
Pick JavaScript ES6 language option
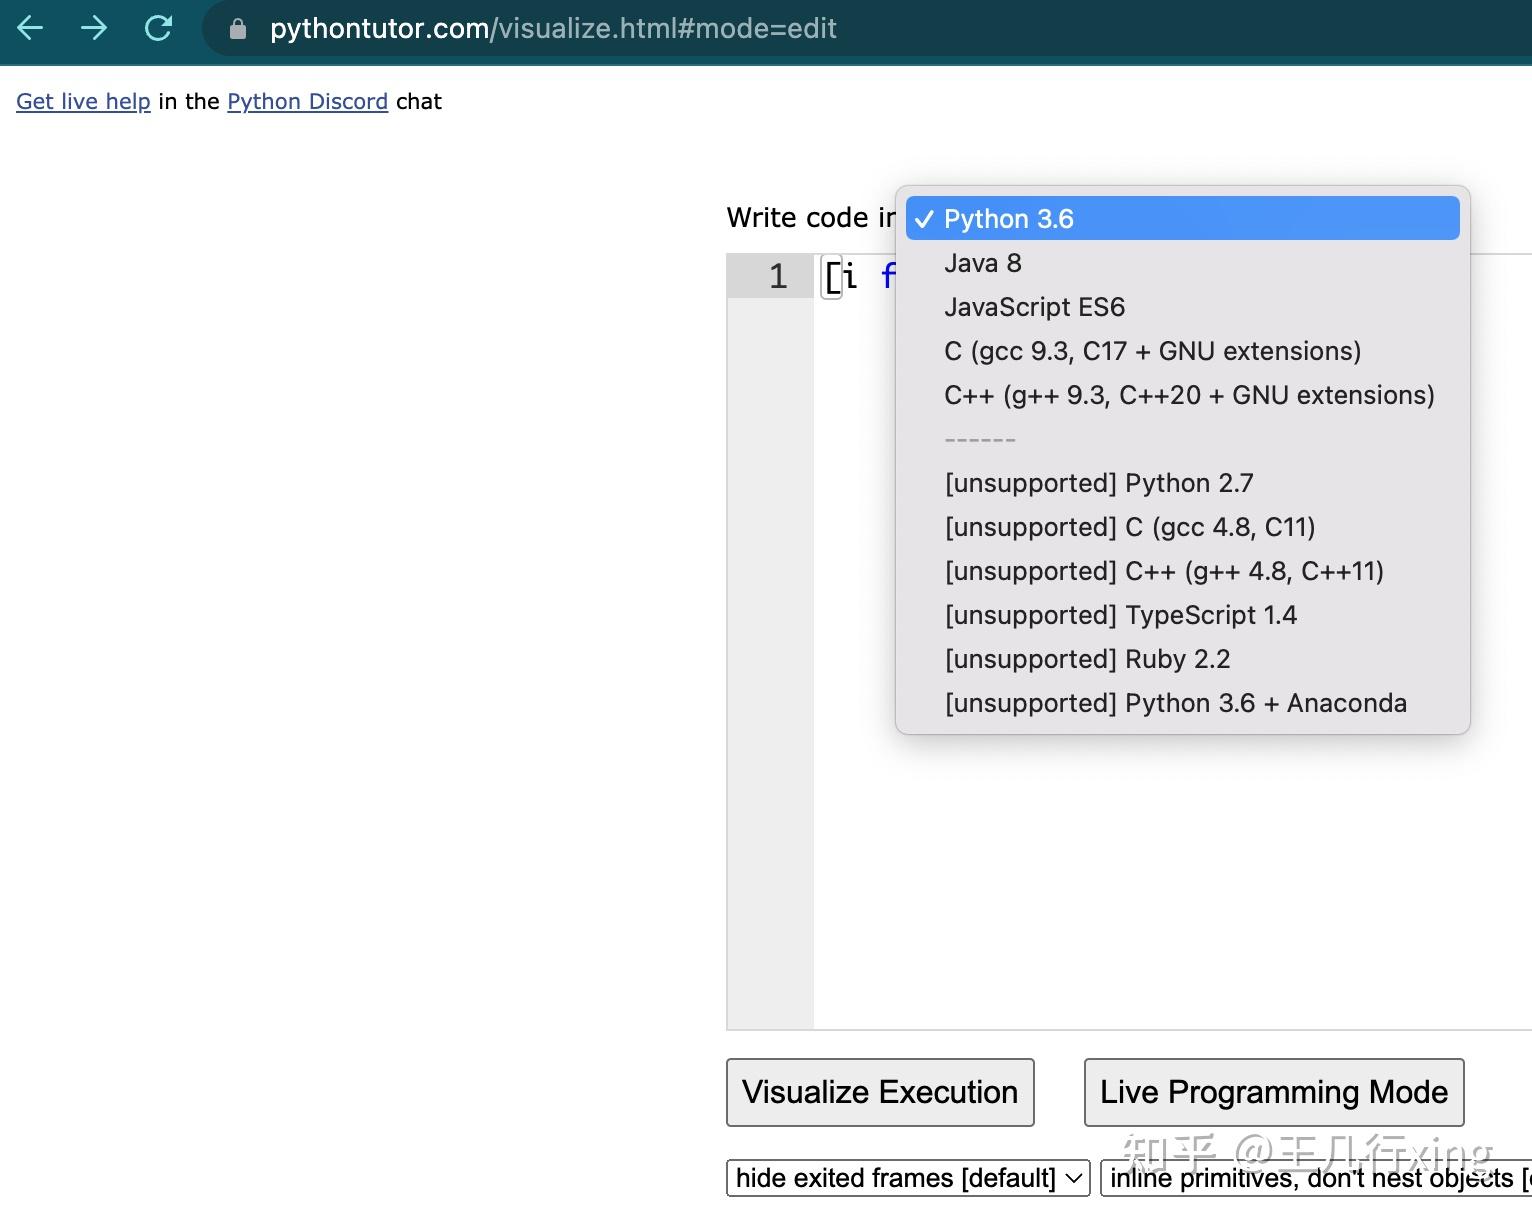click(x=1034, y=307)
